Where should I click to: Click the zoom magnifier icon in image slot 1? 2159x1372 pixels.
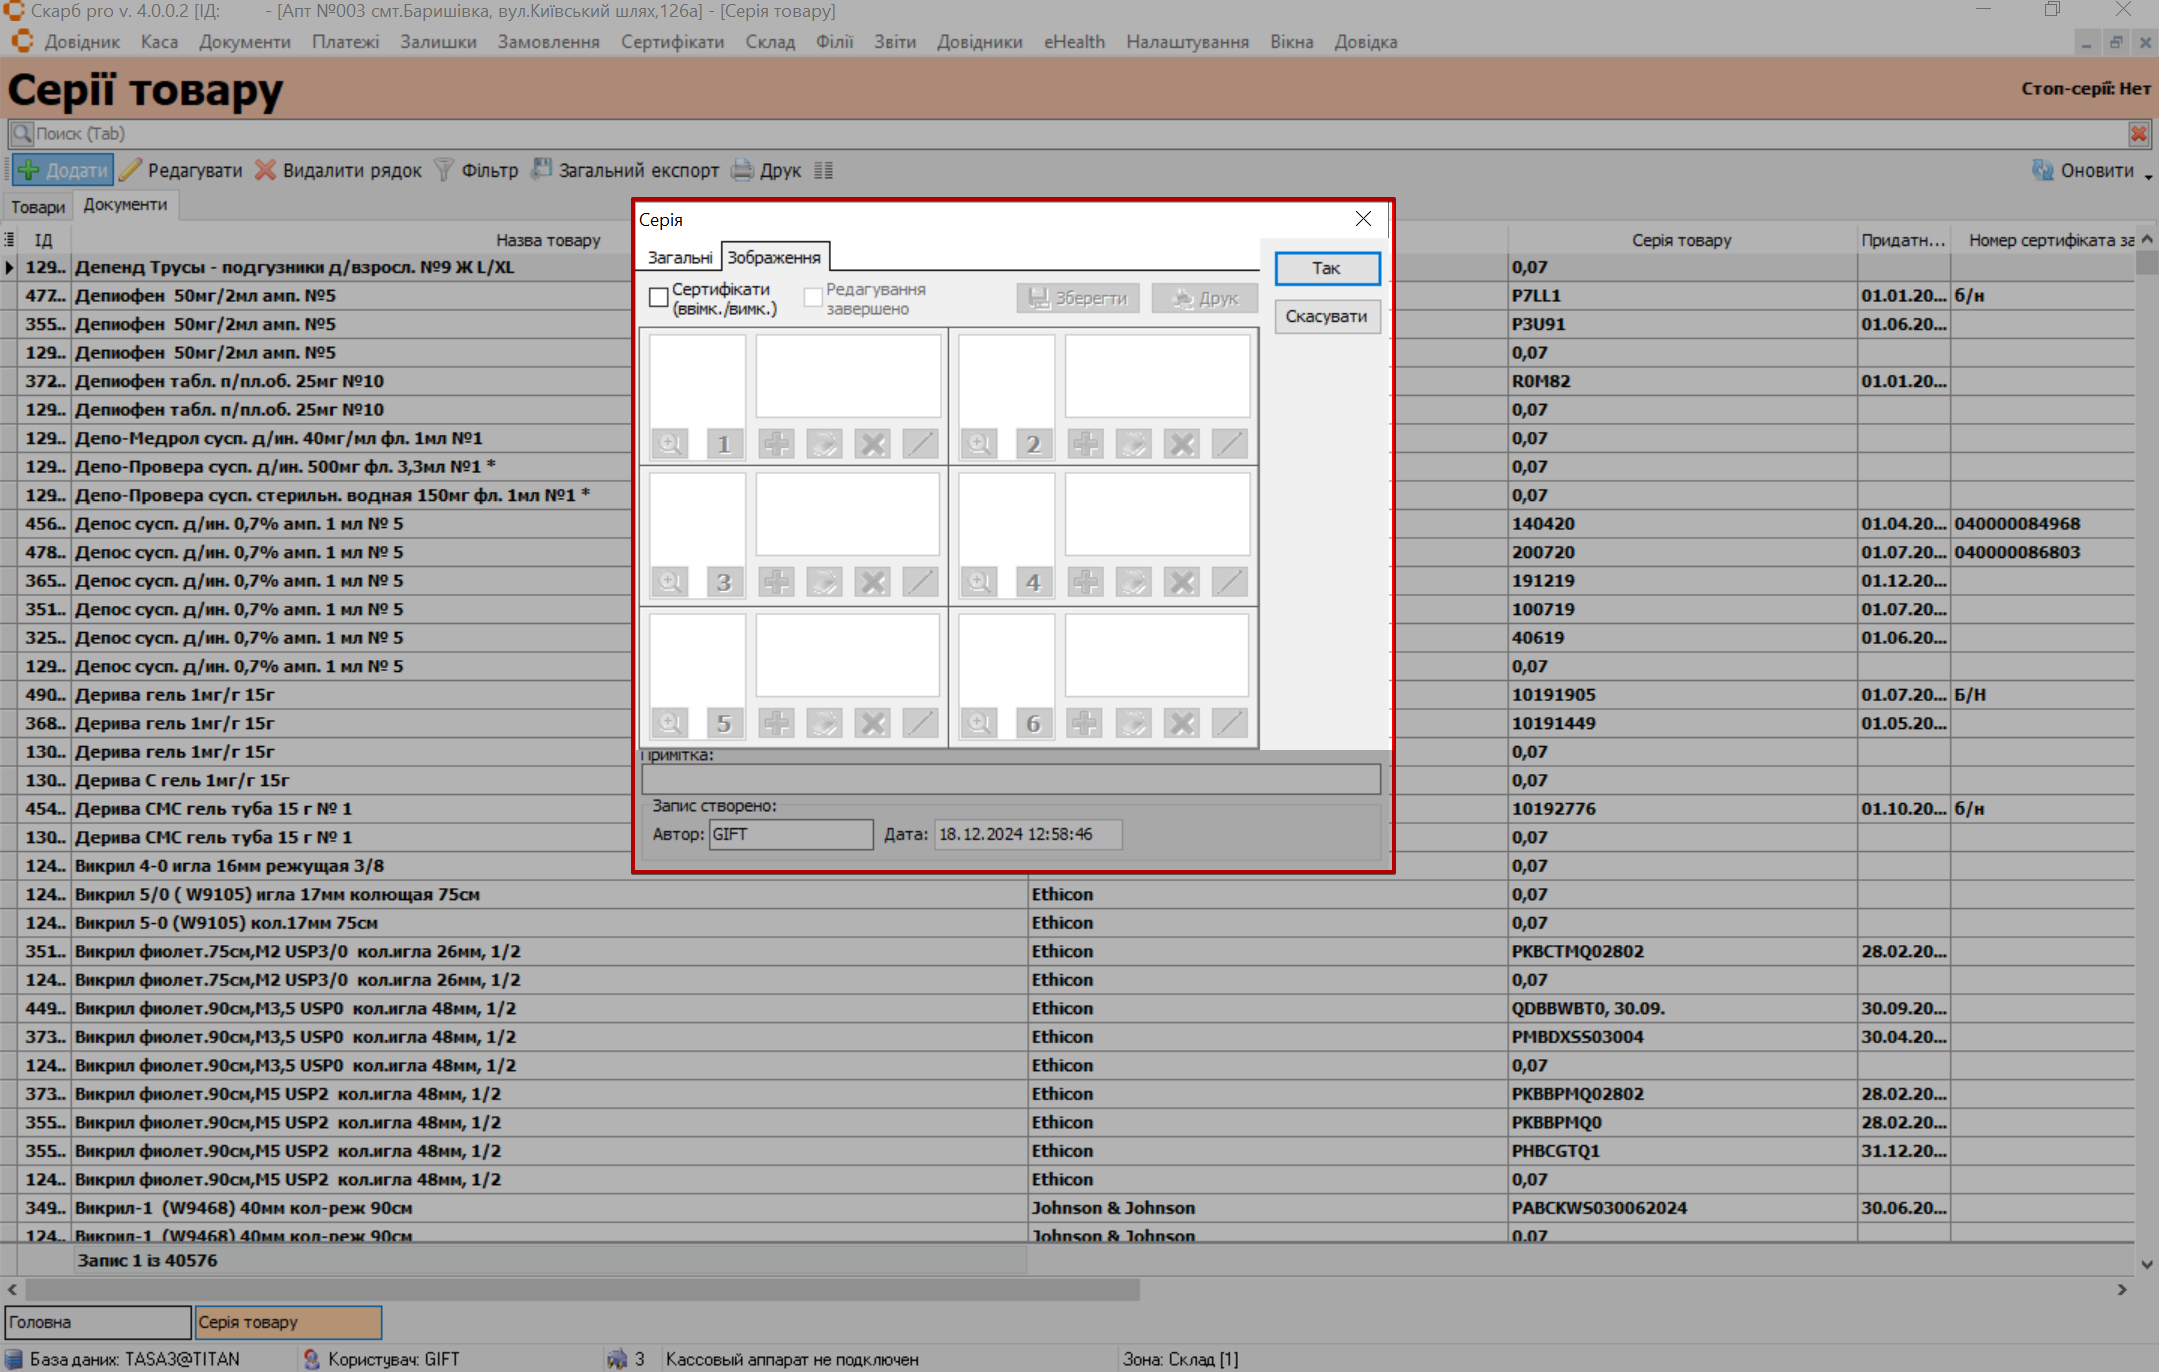pos(669,444)
